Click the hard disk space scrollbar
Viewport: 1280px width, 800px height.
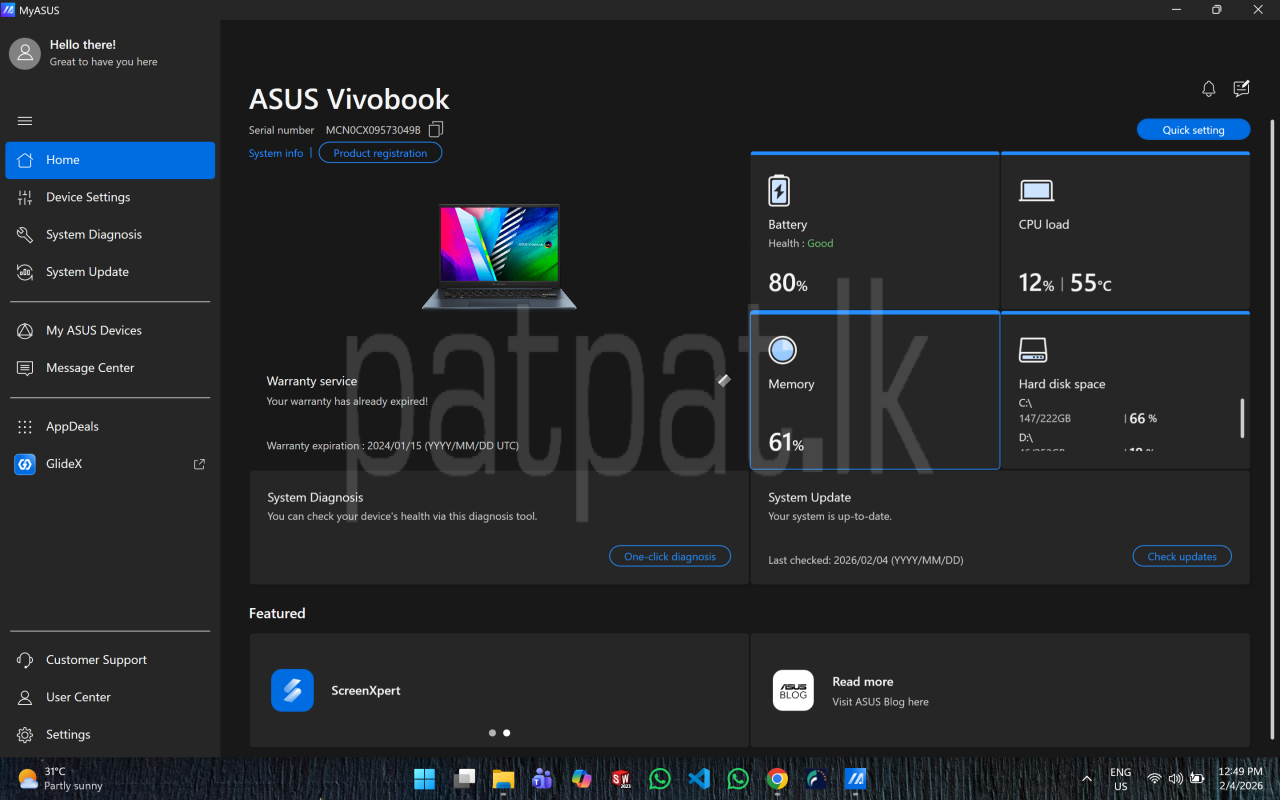pyautogui.click(x=1242, y=418)
